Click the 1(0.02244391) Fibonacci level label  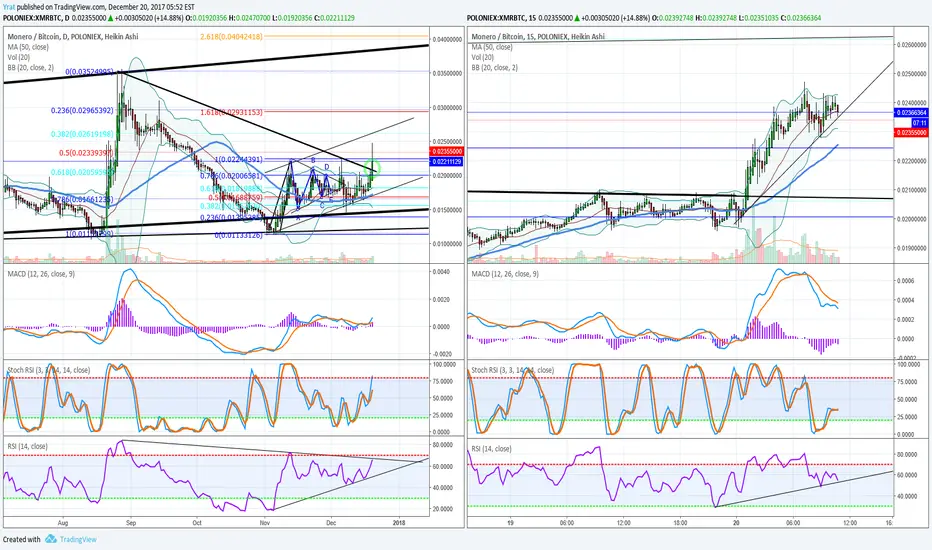[238, 159]
